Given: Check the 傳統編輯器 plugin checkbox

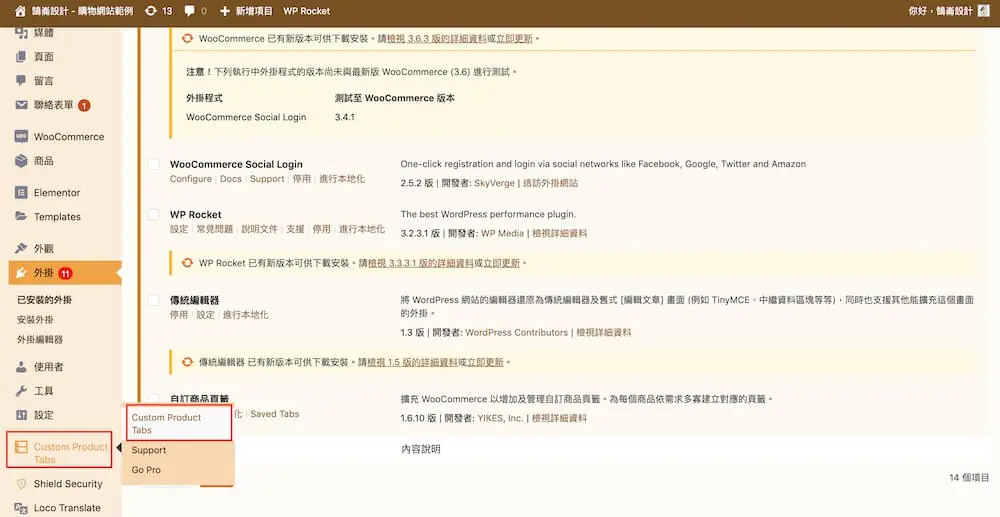Looking at the screenshot, I should click(x=154, y=300).
